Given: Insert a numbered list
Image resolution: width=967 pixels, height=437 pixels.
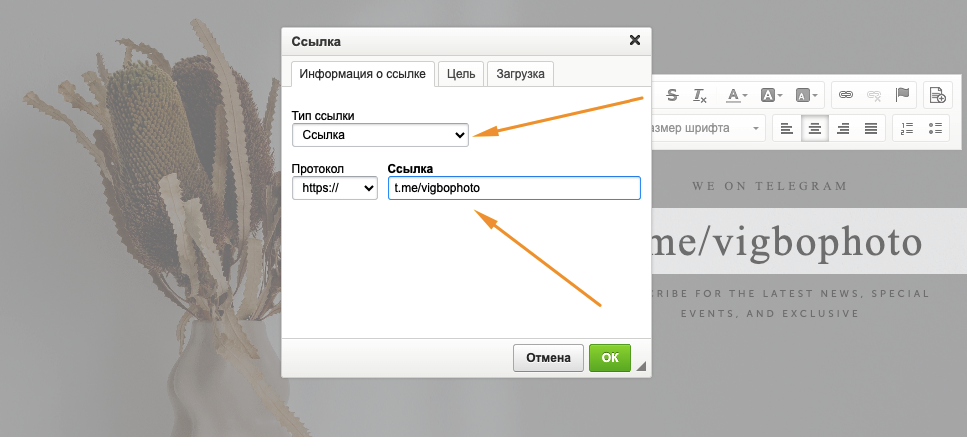Looking at the screenshot, I should pyautogui.click(x=908, y=128).
